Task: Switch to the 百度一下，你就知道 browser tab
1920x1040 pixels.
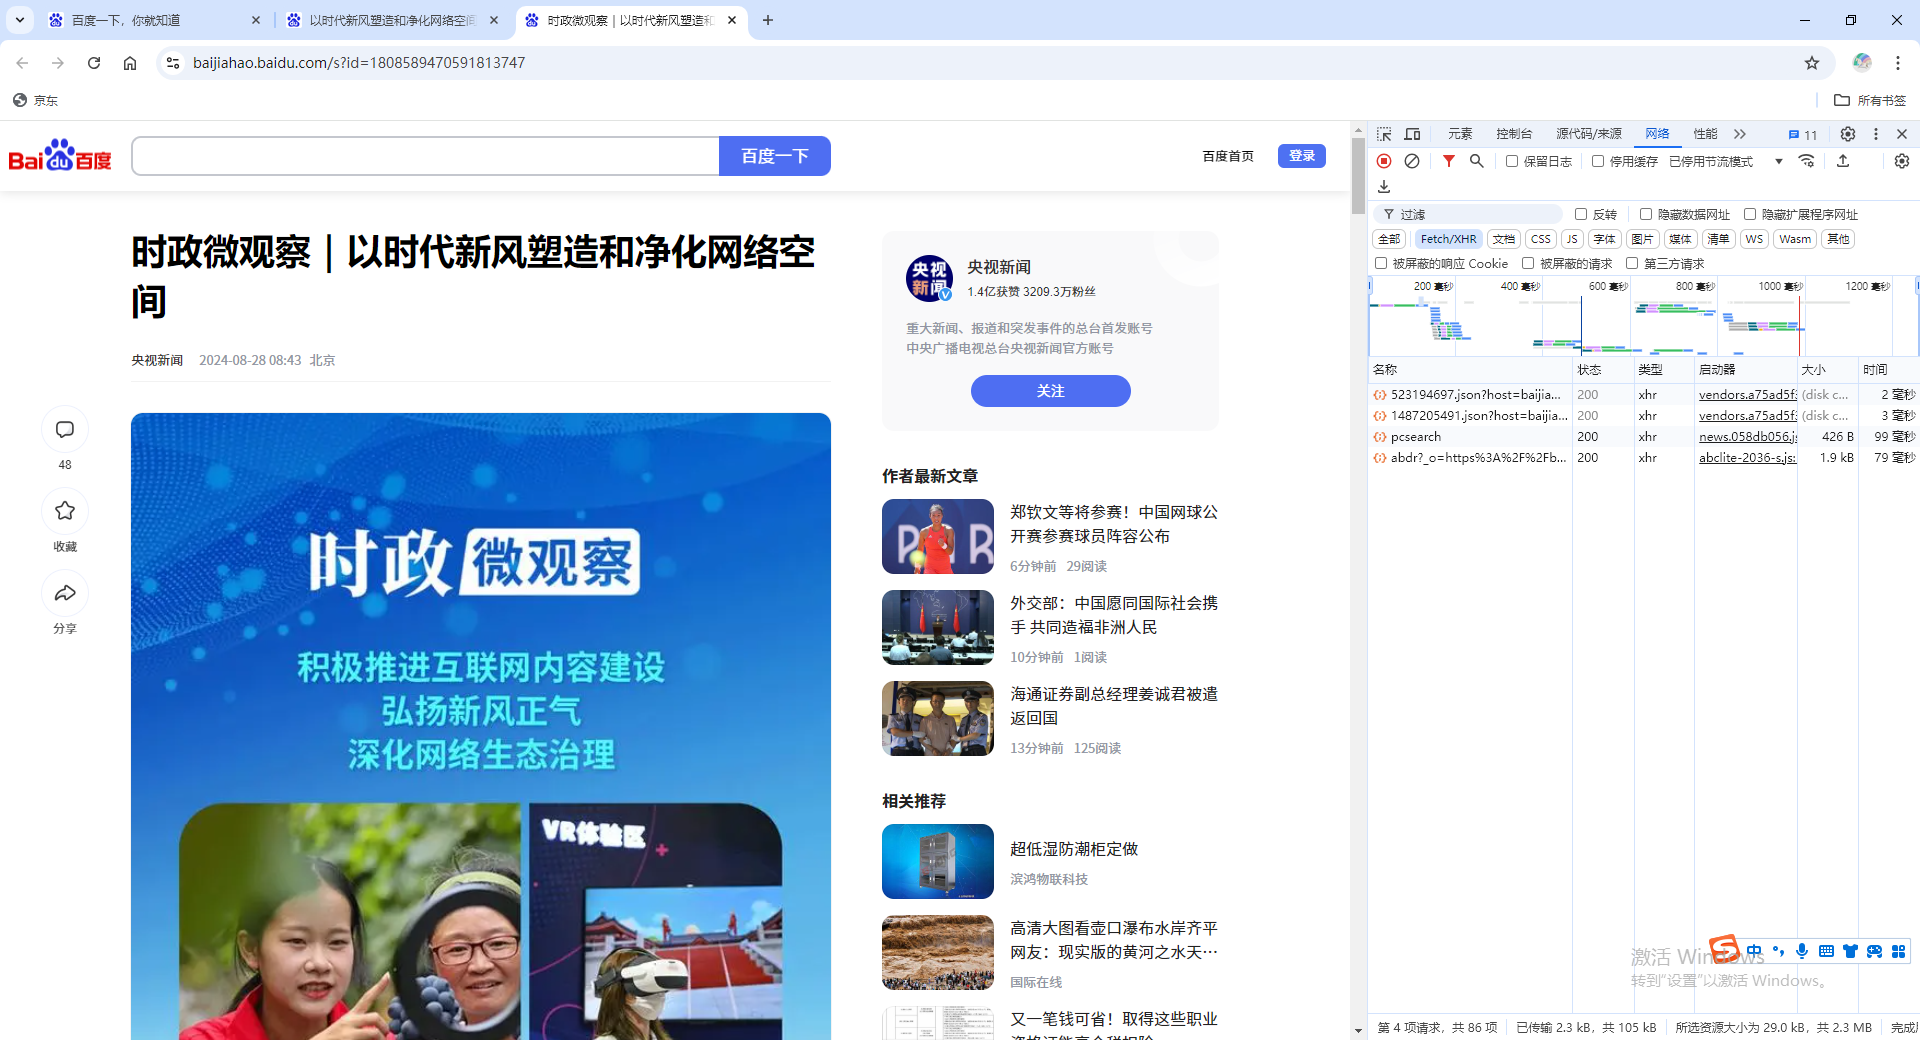Action: tap(153, 20)
